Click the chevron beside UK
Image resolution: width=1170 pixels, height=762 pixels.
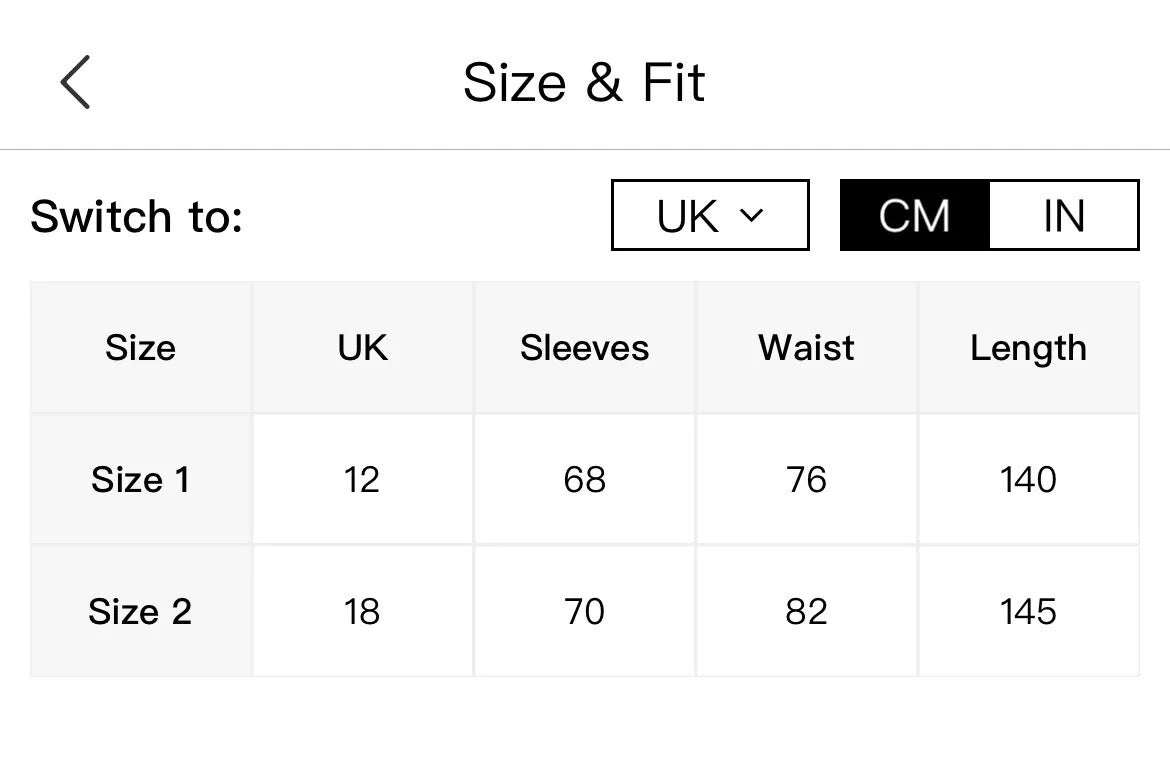coord(751,215)
